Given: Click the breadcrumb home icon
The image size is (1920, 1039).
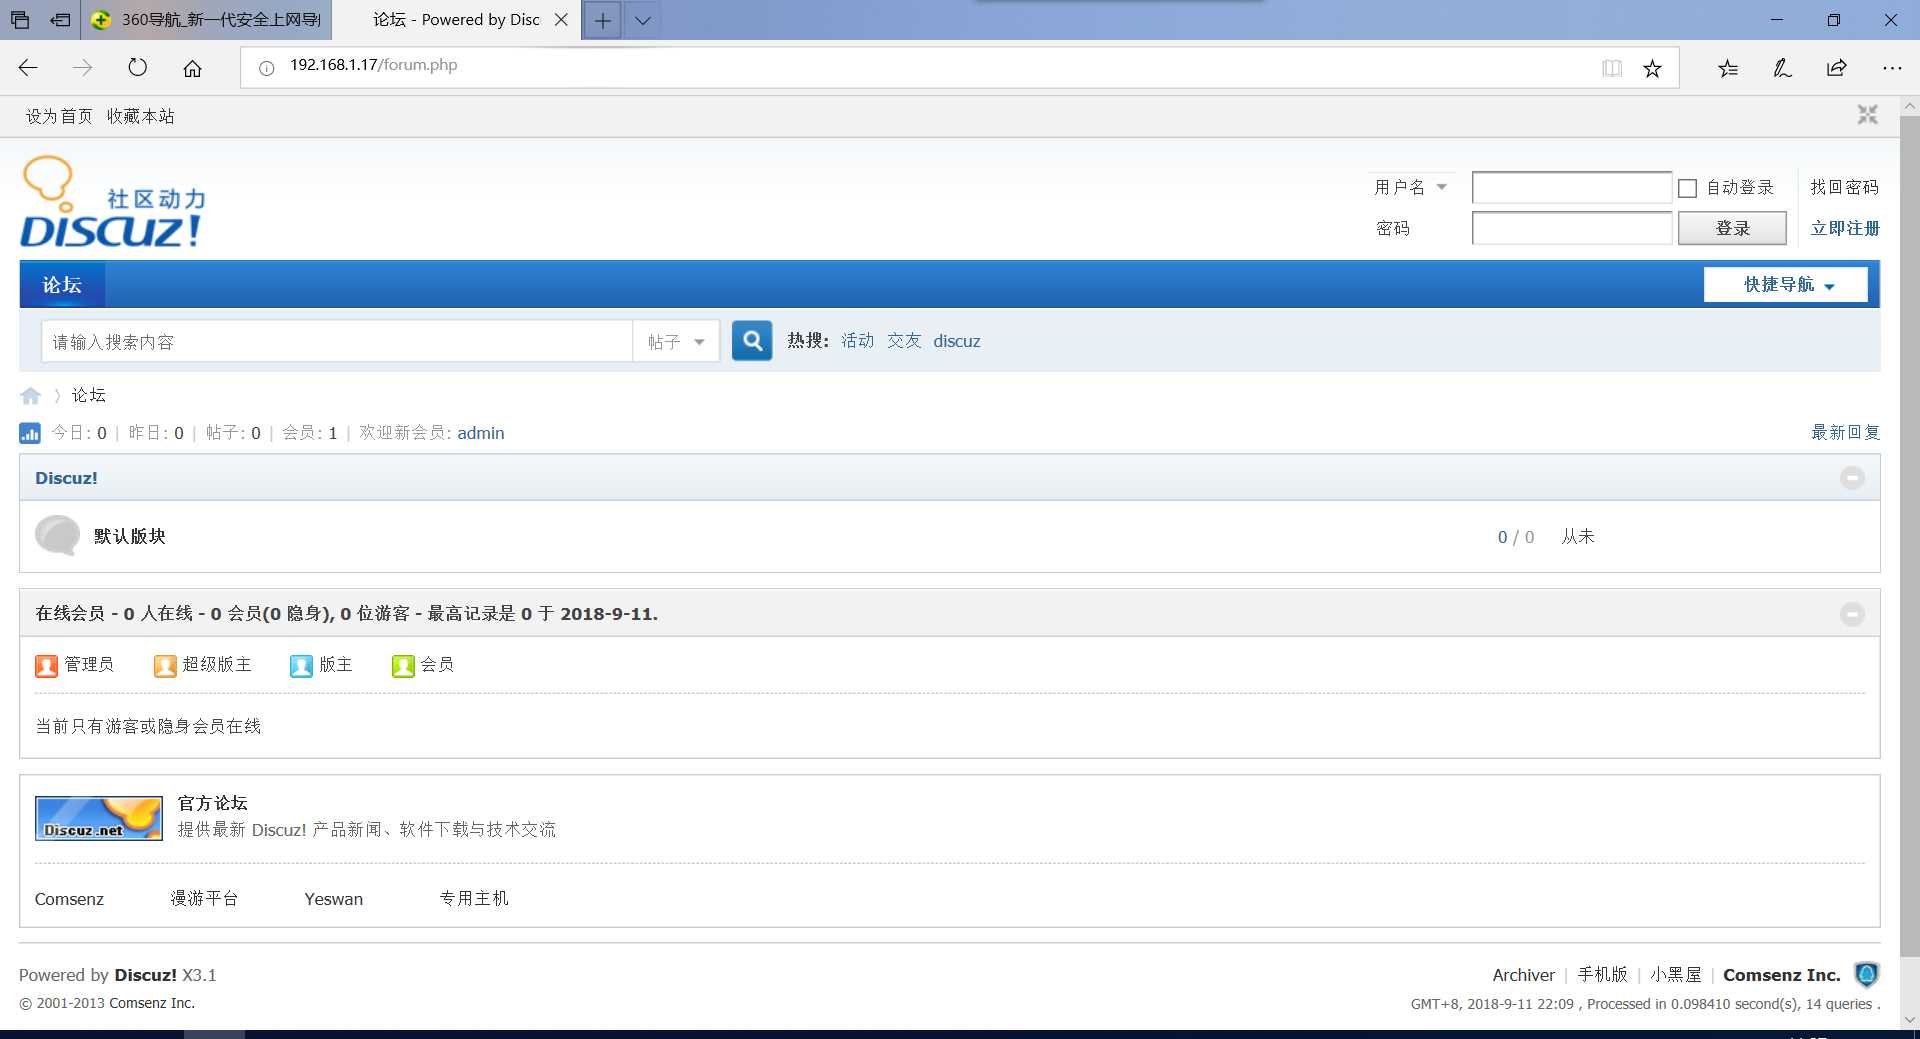Looking at the screenshot, I should (x=31, y=396).
